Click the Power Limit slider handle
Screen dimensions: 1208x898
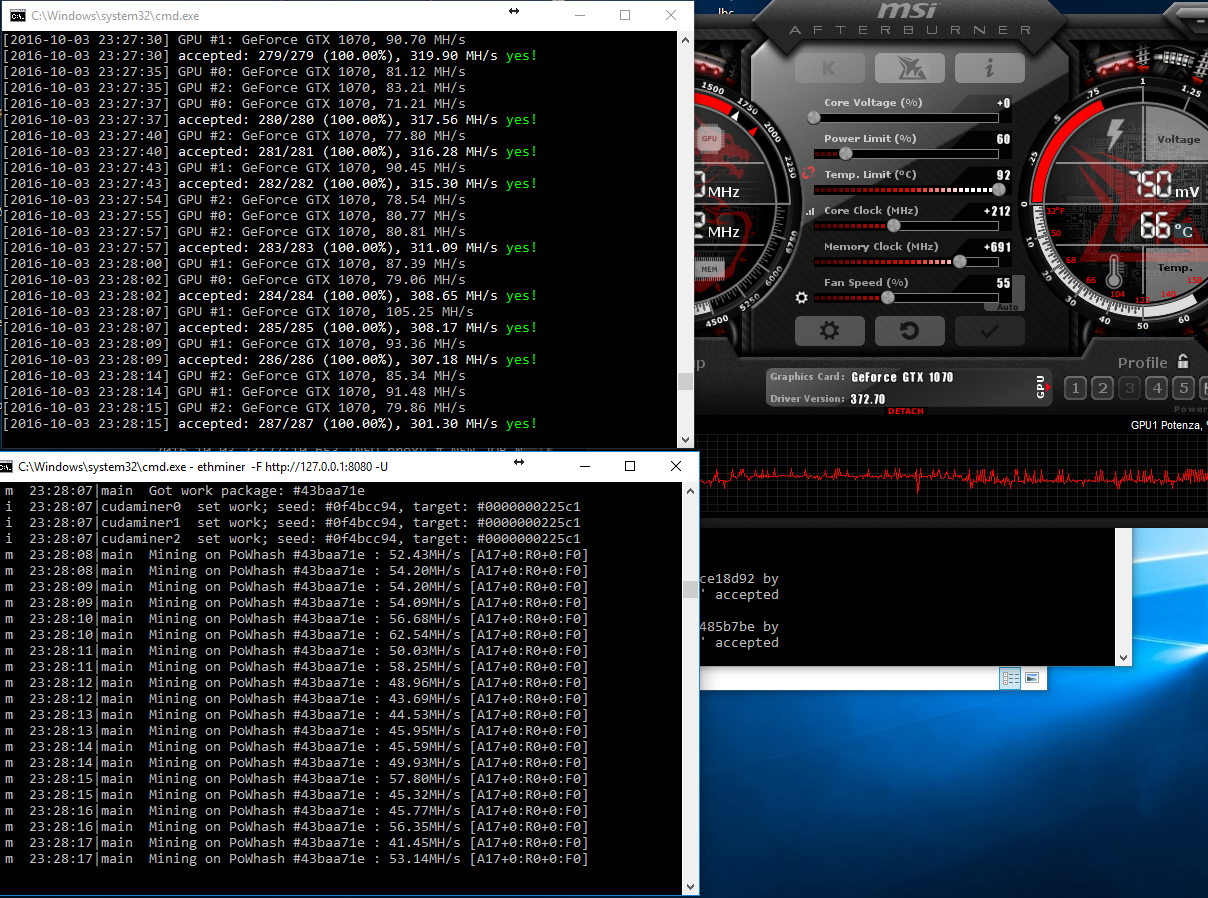pyautogui.click(x=846, y=153)
